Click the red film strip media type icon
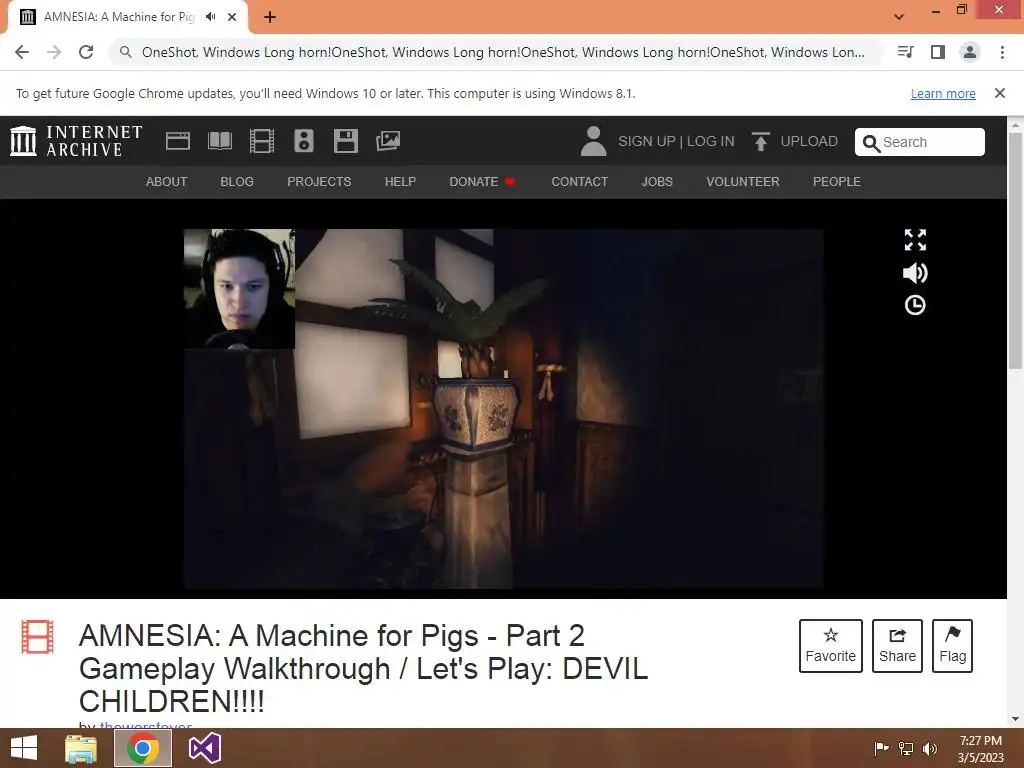The height and width of the screenshot is (768, 1024). point(37,637)
